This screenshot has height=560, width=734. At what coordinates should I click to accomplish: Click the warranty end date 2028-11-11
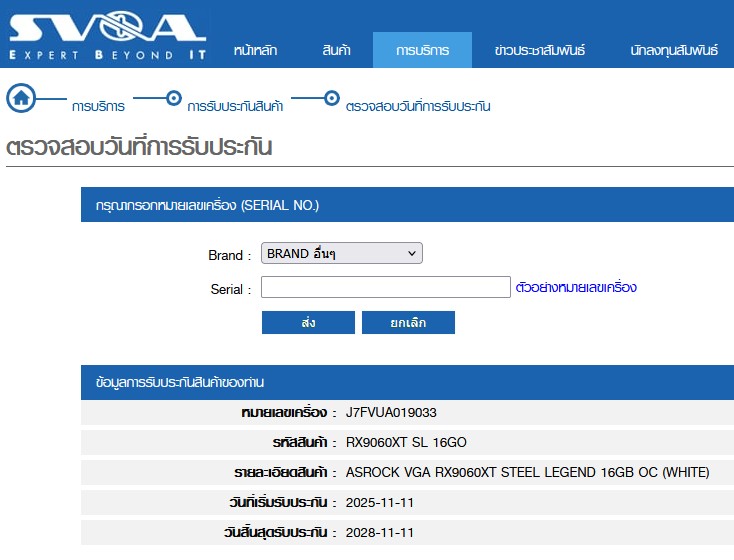(x=379, y=532)
